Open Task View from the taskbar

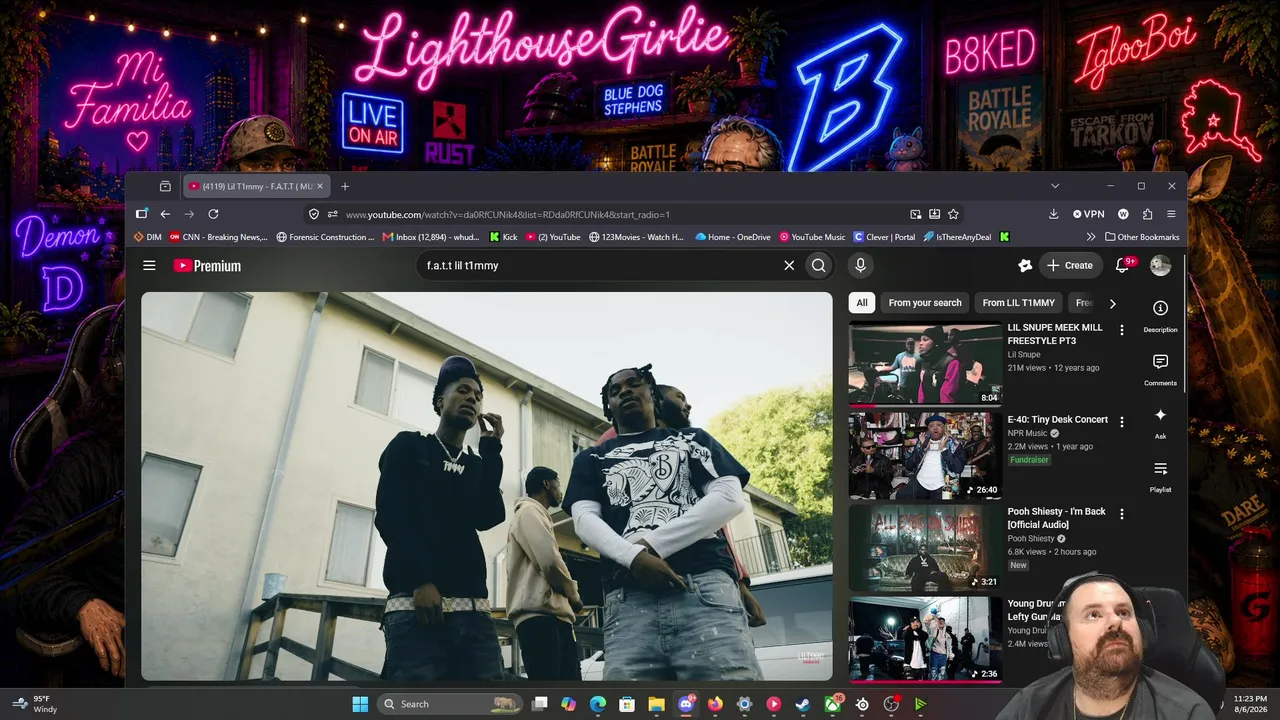(540, 704)
